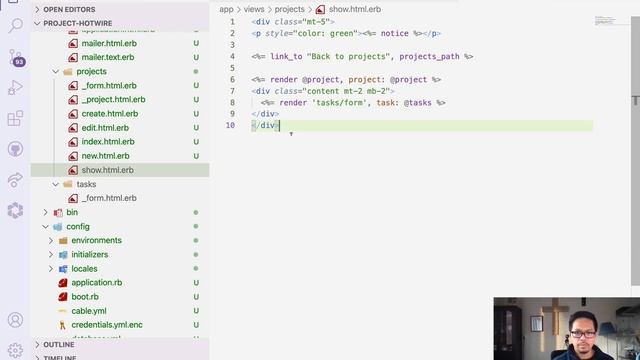The width and height of the screenshot is (640, 360).
Task: Click the credentials.yml.enc key icon
Action: coord(62,325)
